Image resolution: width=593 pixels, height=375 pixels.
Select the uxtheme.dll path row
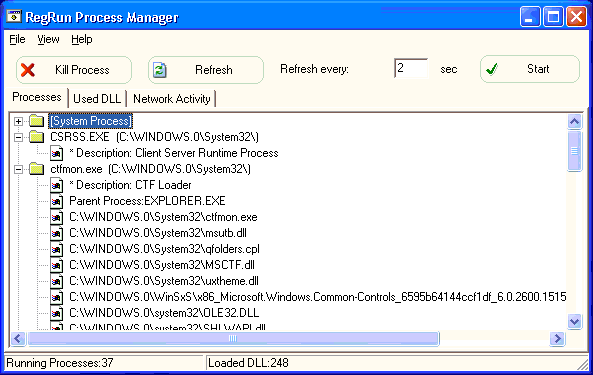(x=164, y=281)
